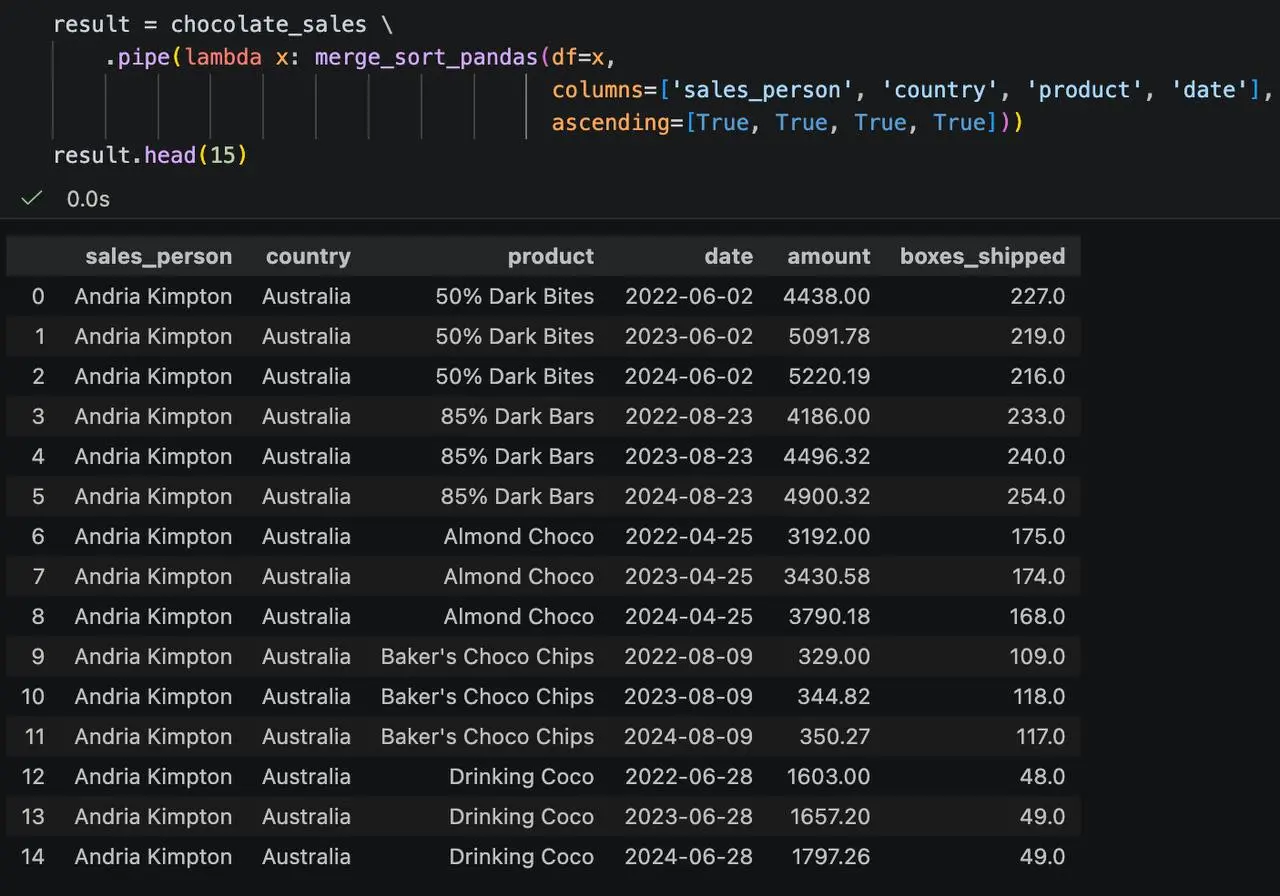Select the amount cell 4438.00

tap(827, 296)
